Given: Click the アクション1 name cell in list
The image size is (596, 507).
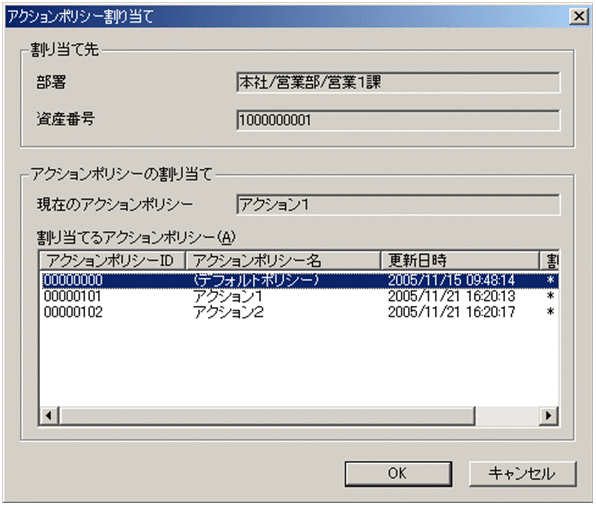Looking at the screenshot, I should pyautogui.click(x=228, y=296).
